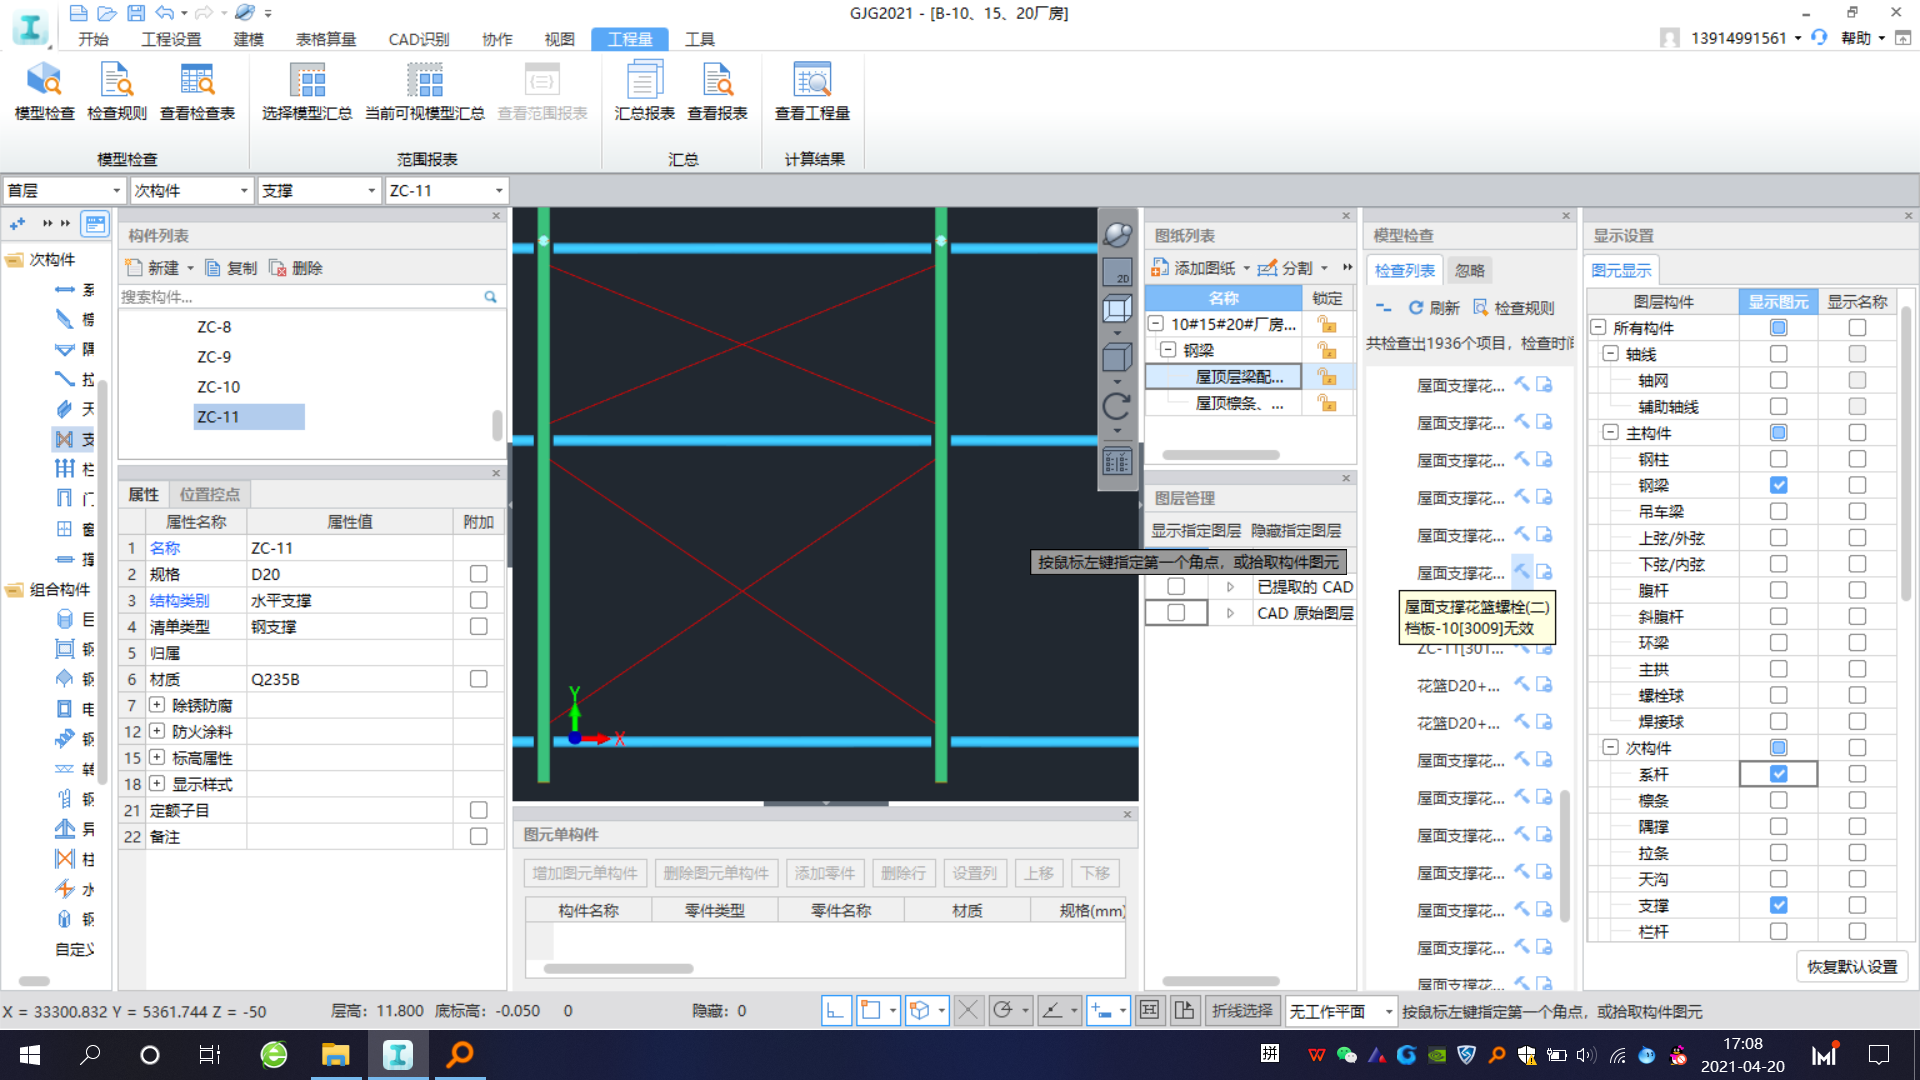
Task: Switch to 位置控点 tab
Action: pos(209,494)
